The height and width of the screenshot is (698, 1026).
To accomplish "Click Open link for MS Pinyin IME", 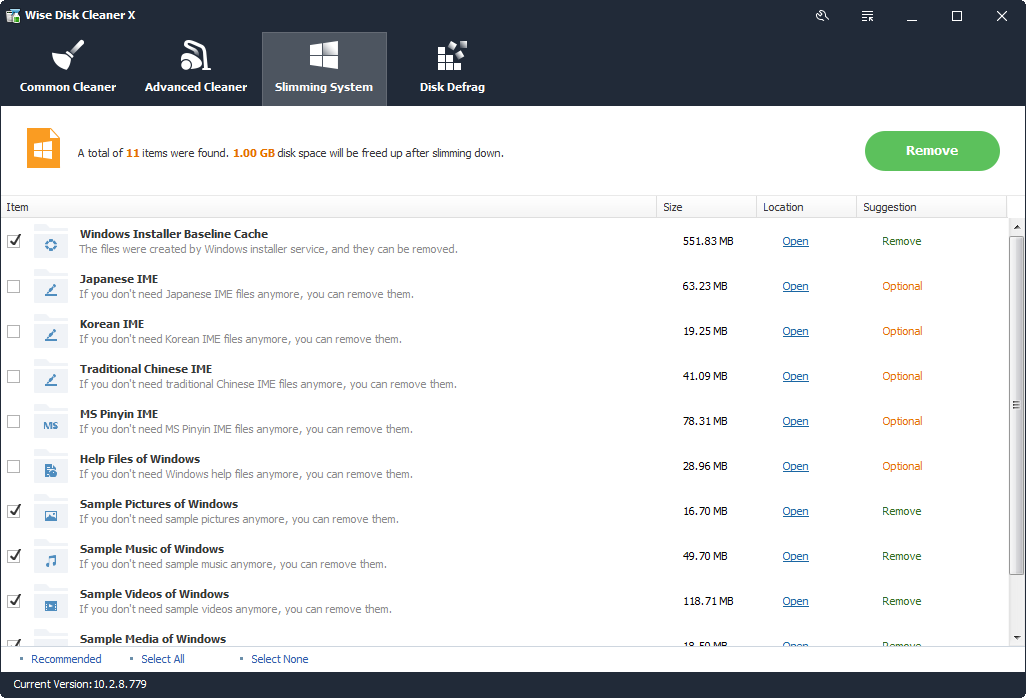I will coord(795,422).
